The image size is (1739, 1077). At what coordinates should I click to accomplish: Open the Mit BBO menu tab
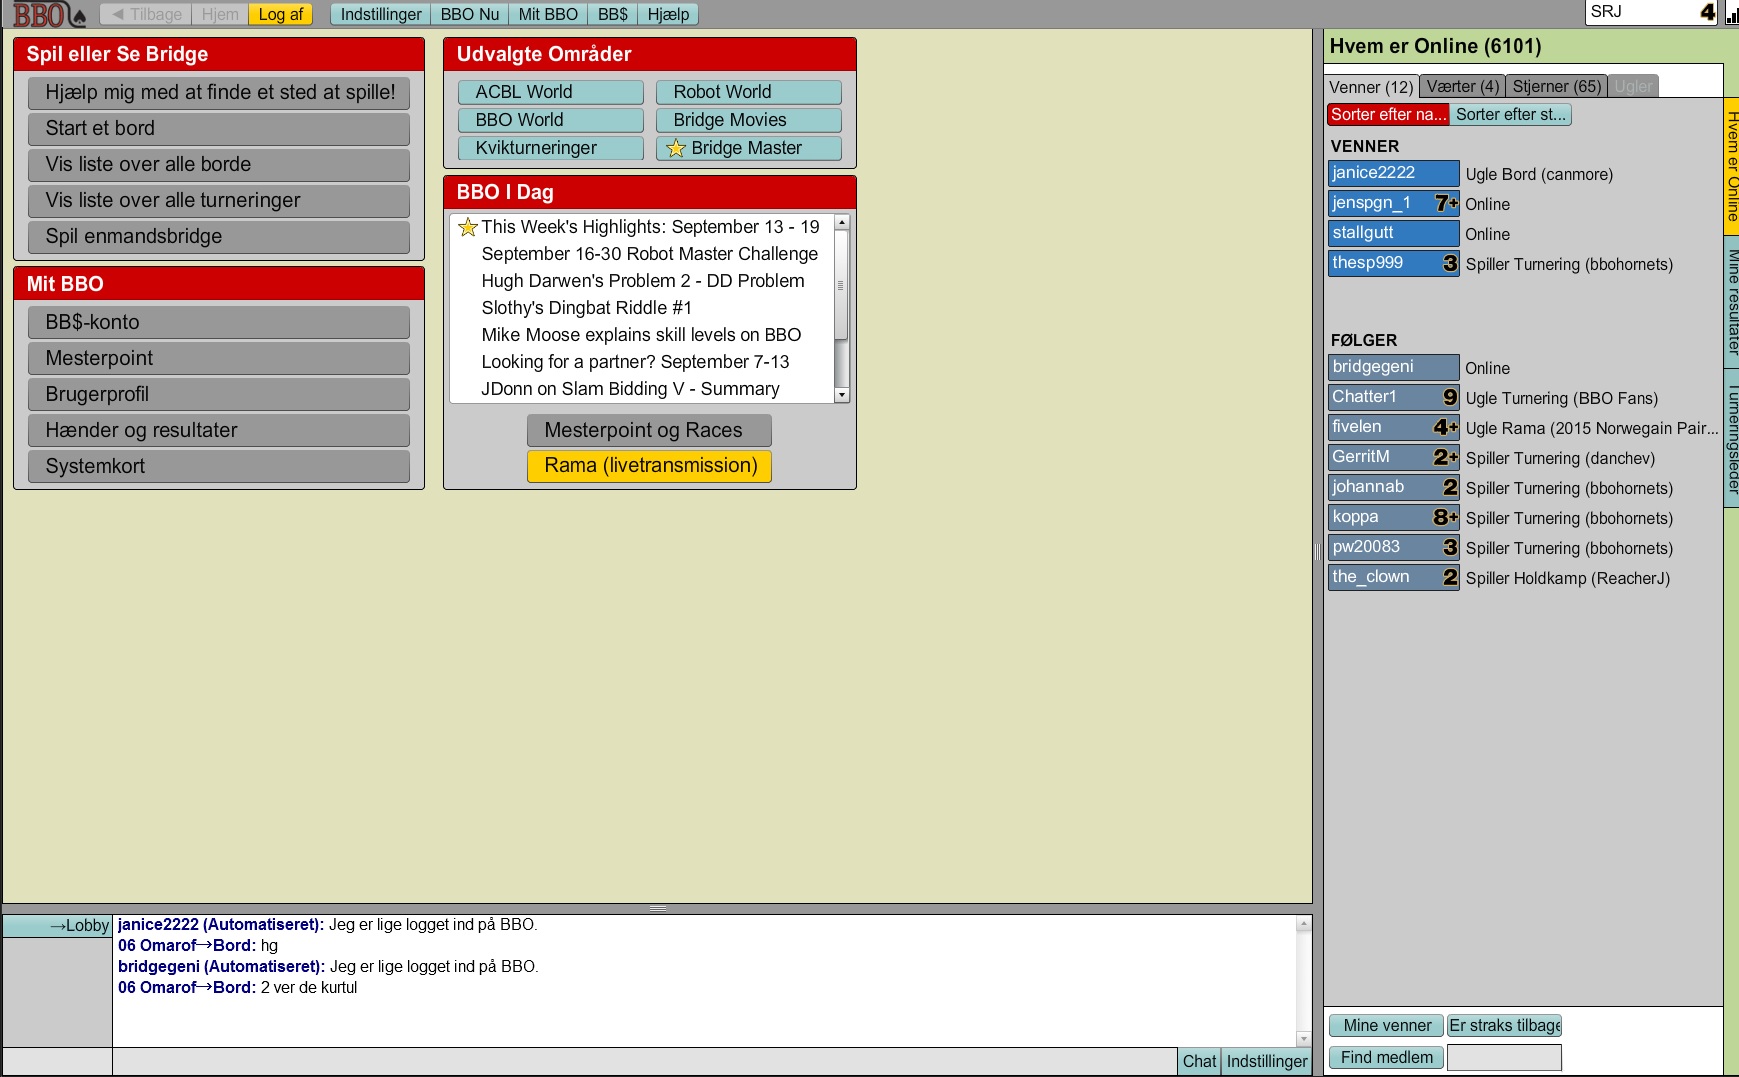(548, 14)
